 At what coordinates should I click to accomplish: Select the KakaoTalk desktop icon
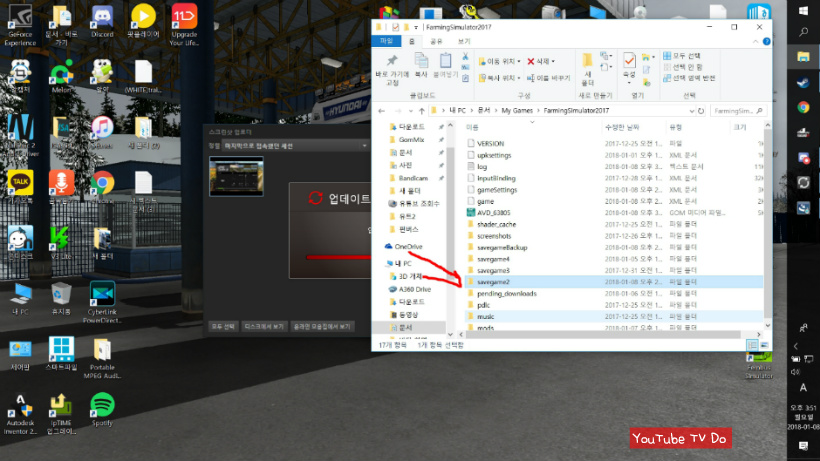[20, 187]
